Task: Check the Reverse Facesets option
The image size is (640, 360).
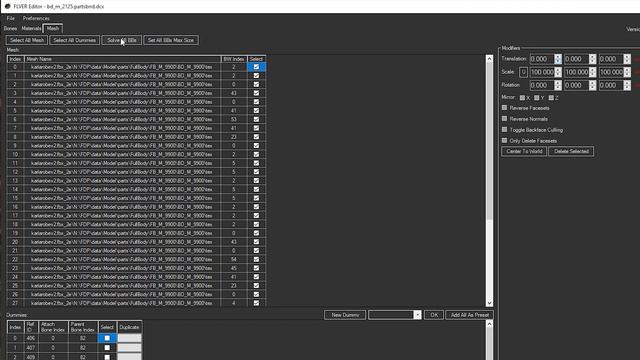Action: [504, 108]
